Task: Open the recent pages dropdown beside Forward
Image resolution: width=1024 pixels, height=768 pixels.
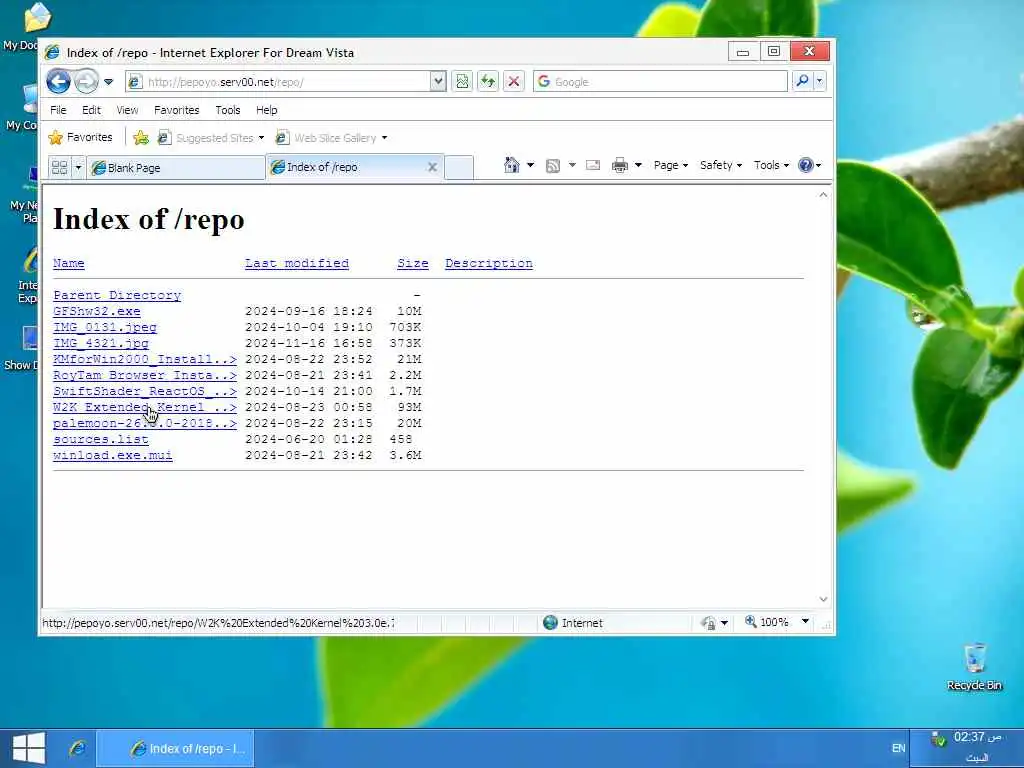Action: coord(108,82)
